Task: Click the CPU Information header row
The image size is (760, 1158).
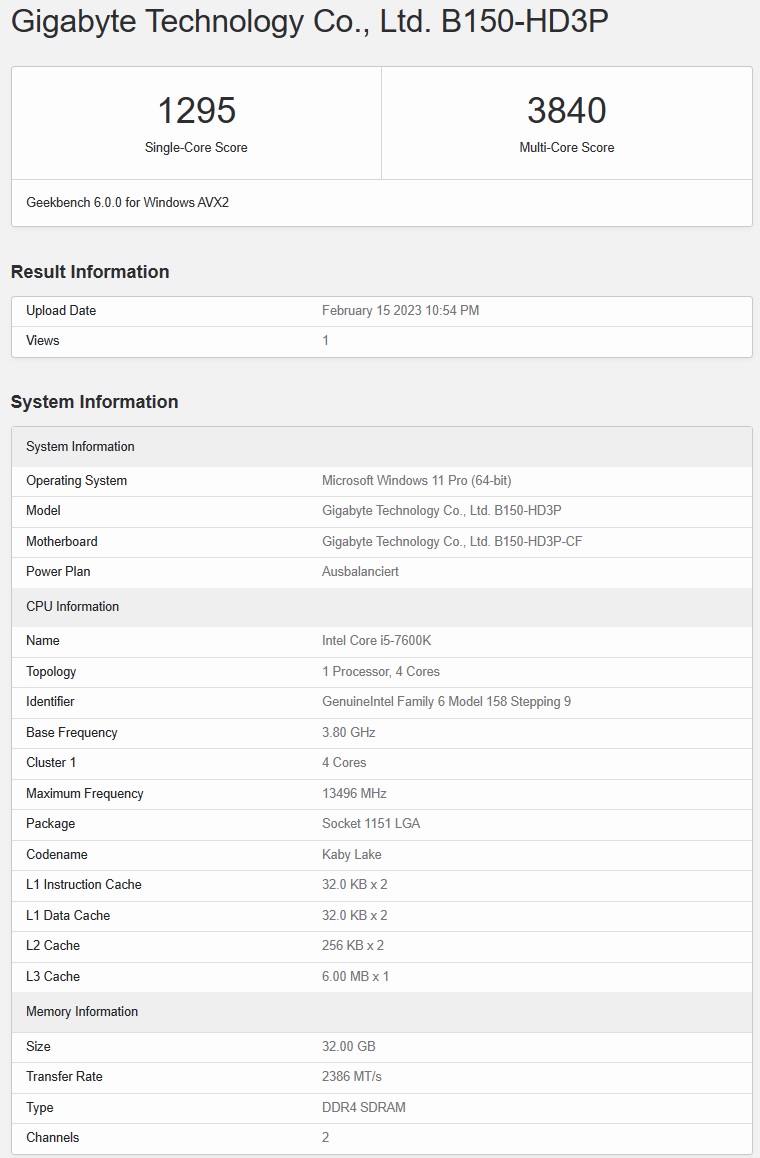Action: coord(382,607)
